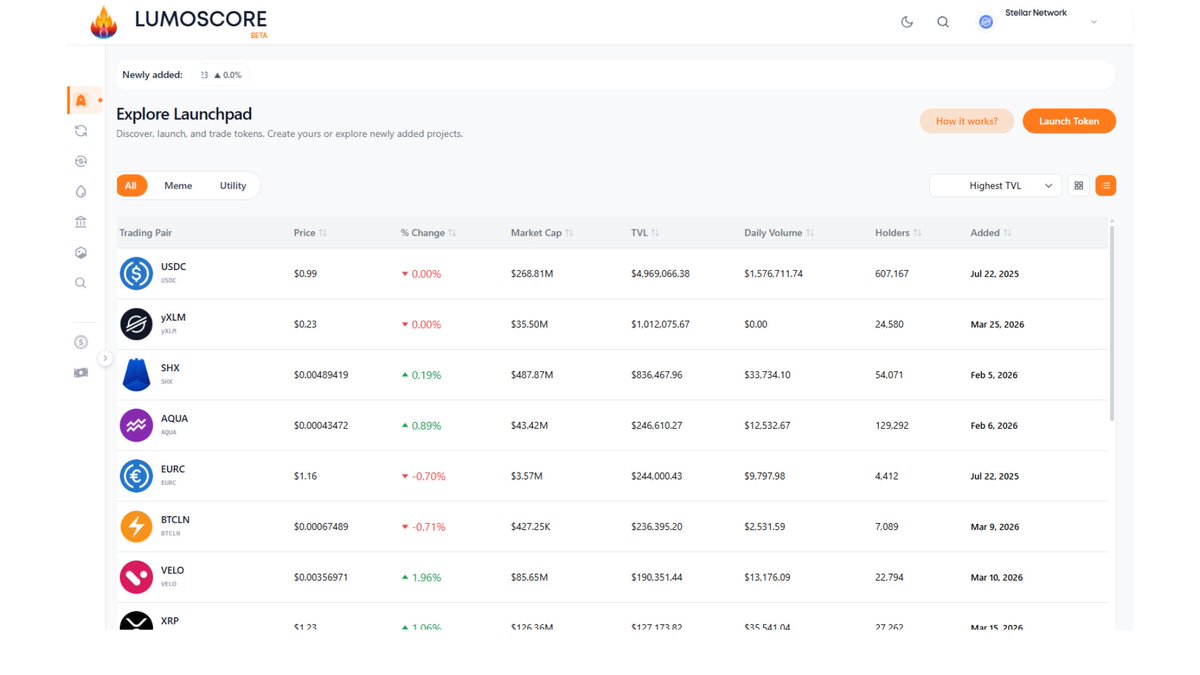Click the USDC token logo

pos(136,274)
